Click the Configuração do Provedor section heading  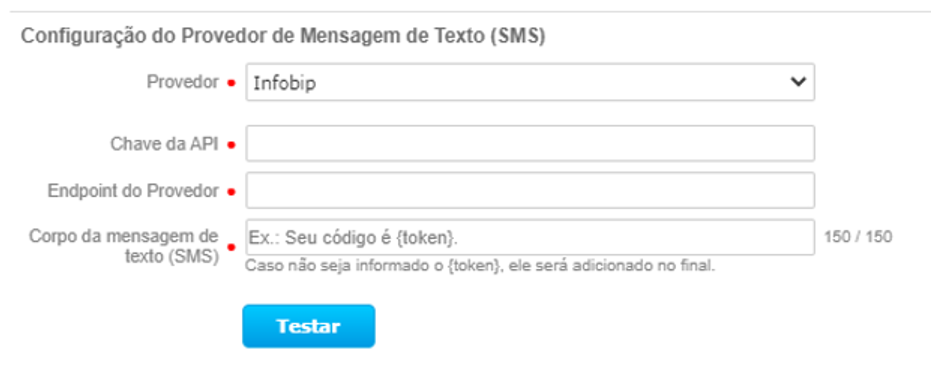[x=283, y=36]
